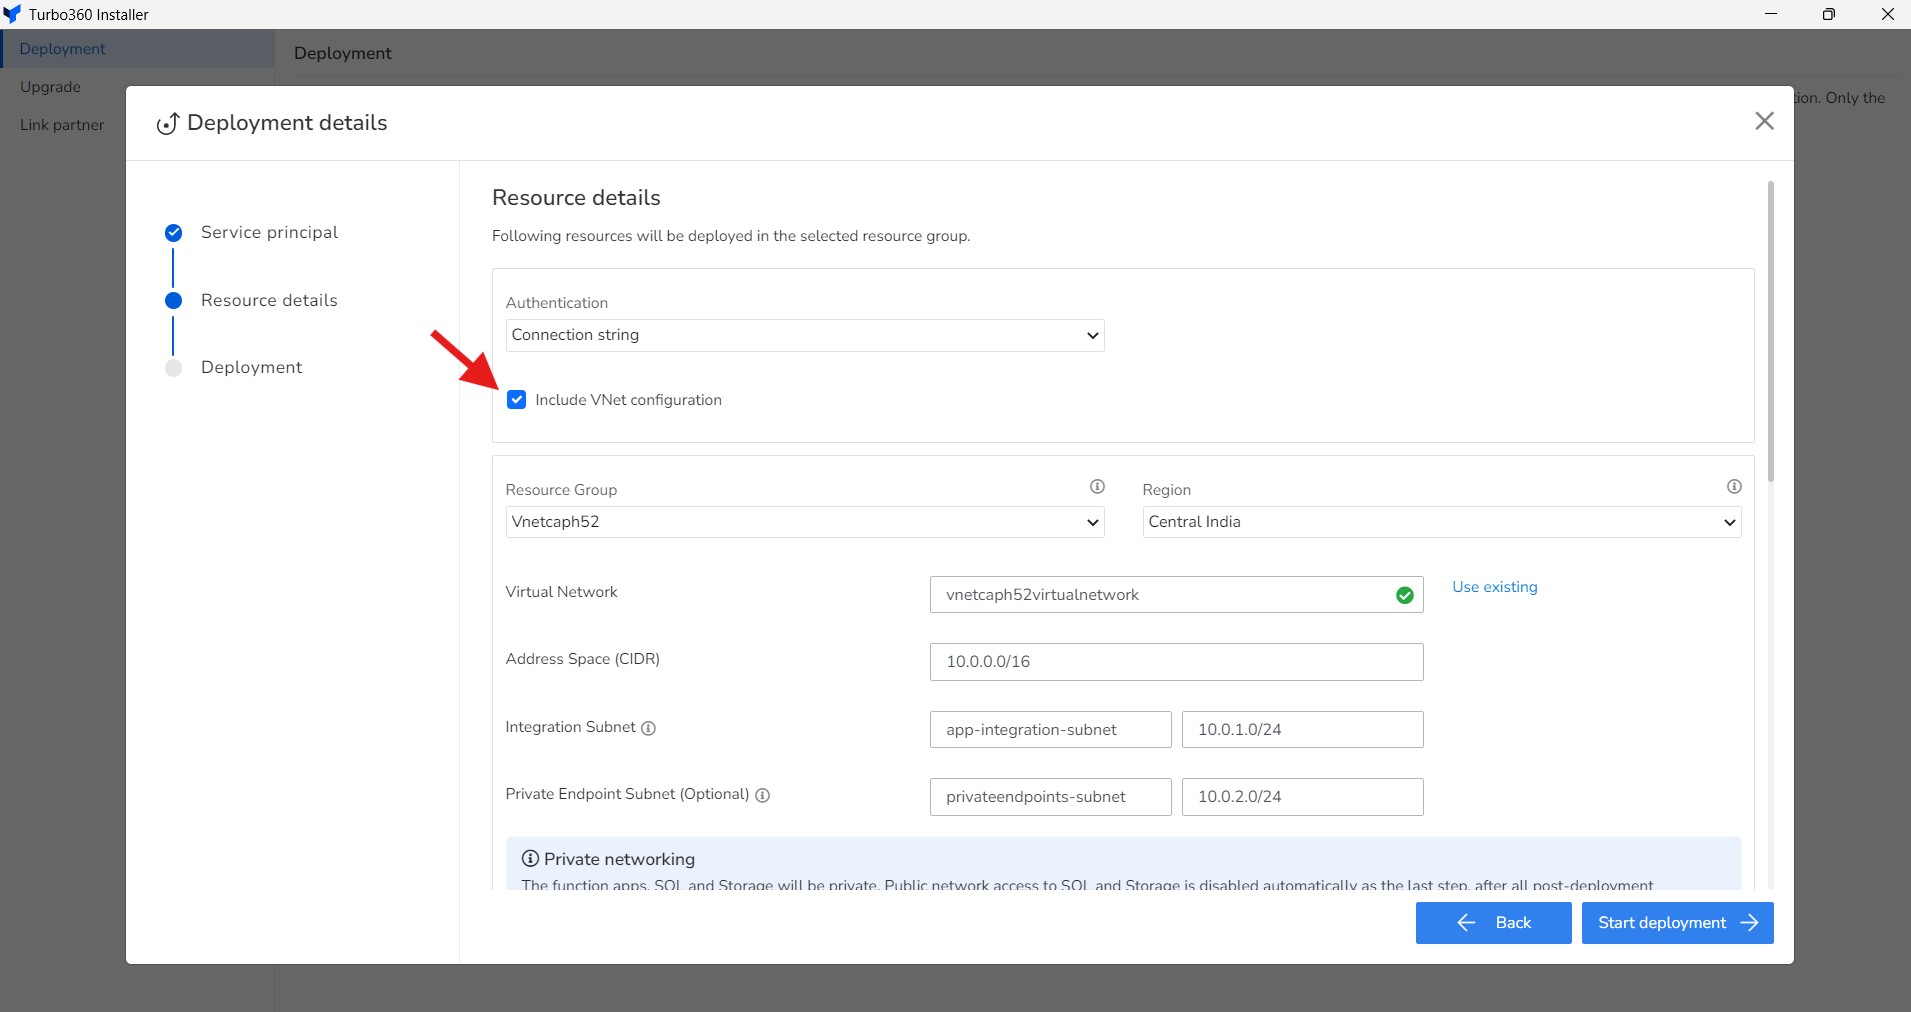Click the Resource Group info icon
This screenshot has width=1911, height=1012.
pos(1097,487)
